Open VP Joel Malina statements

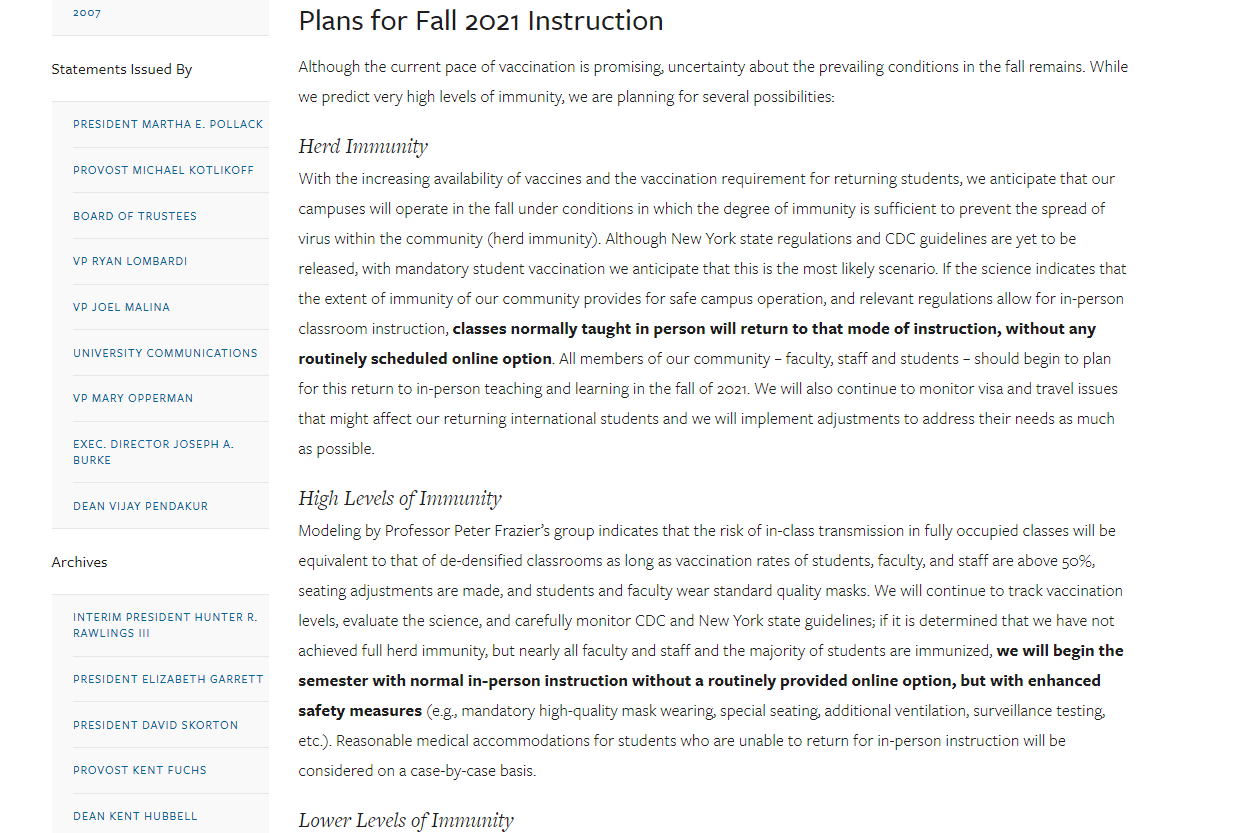click(x=121, y=307)
